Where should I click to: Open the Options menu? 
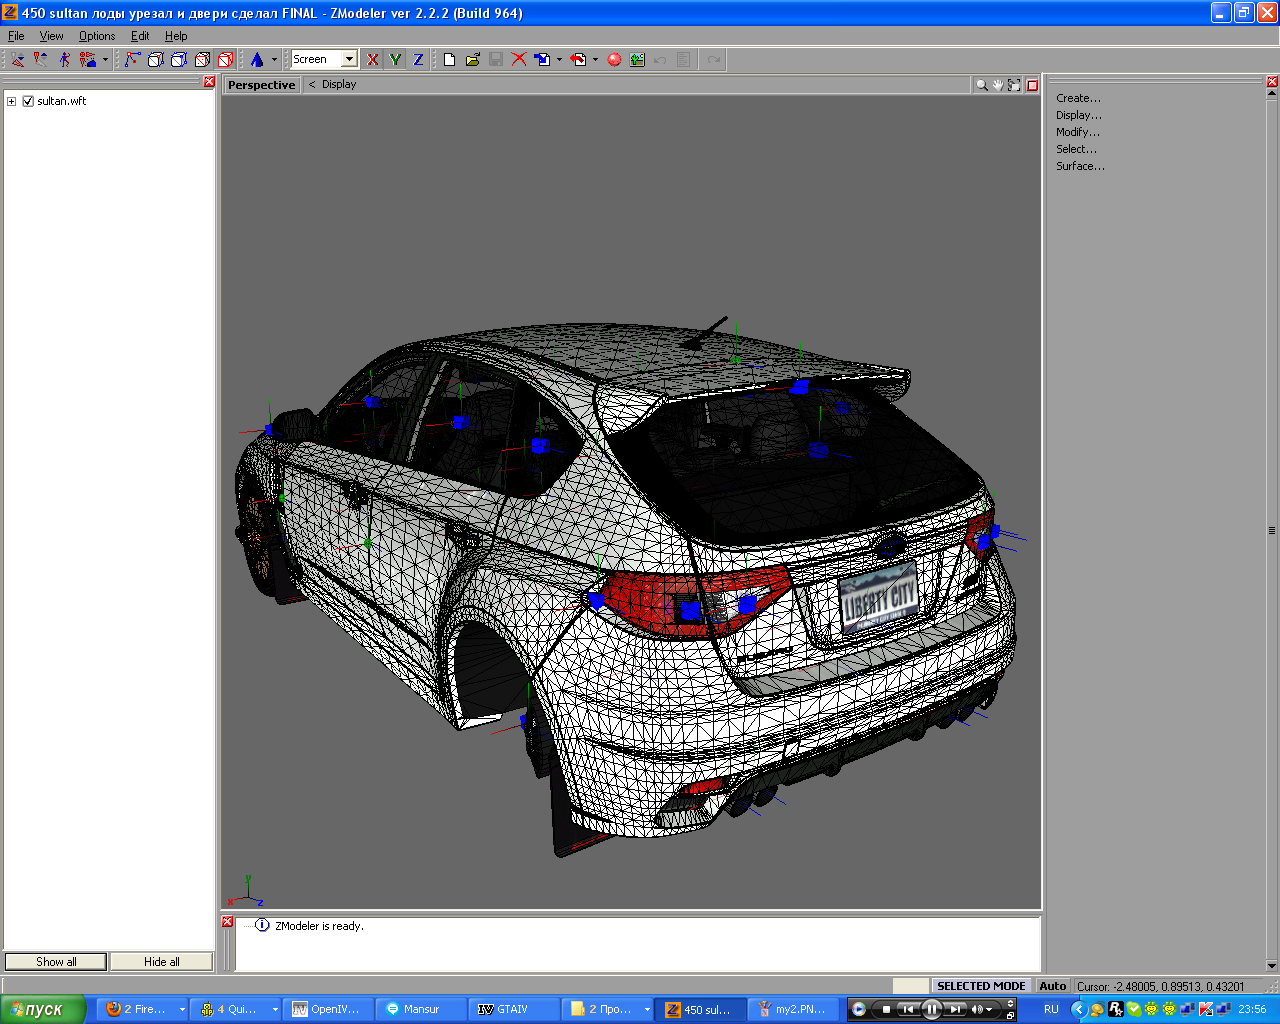[x=97, y=36]
